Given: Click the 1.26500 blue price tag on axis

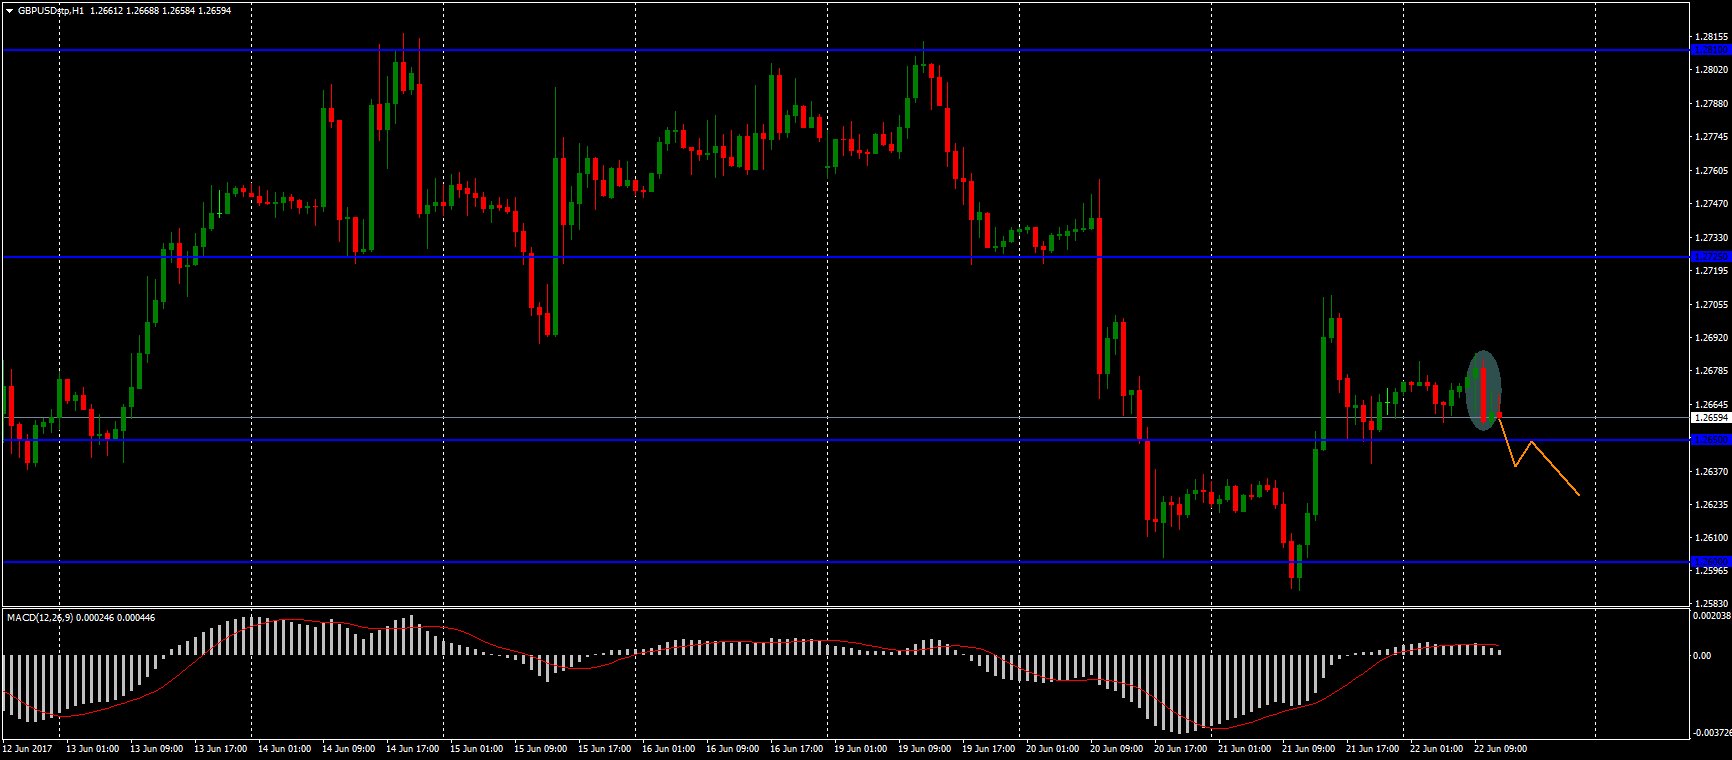Looking at the screenshot, I should (x=1710, y=440).
